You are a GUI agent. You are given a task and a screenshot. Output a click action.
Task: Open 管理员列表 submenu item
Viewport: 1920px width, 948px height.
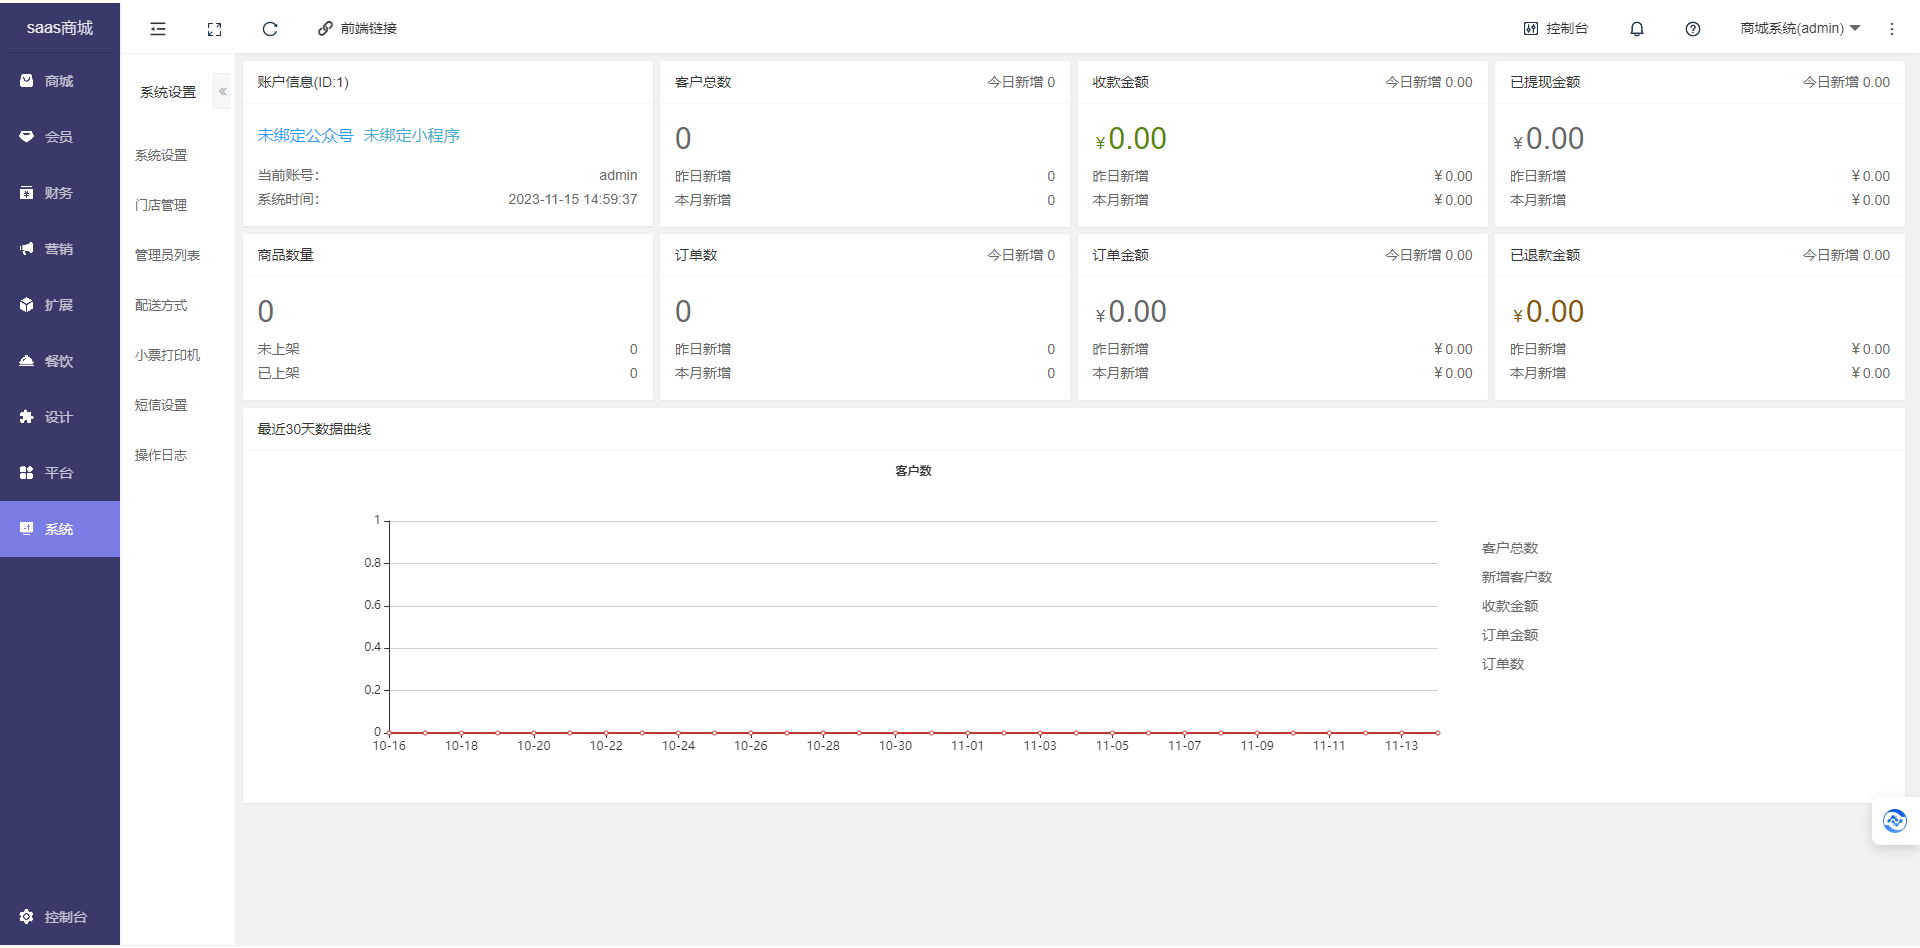click(x=168, y=255)
